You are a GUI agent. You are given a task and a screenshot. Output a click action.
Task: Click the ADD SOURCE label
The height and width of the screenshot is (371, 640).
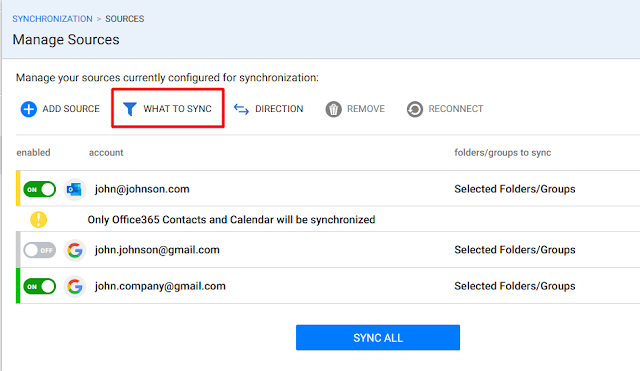tap(71, 109)
